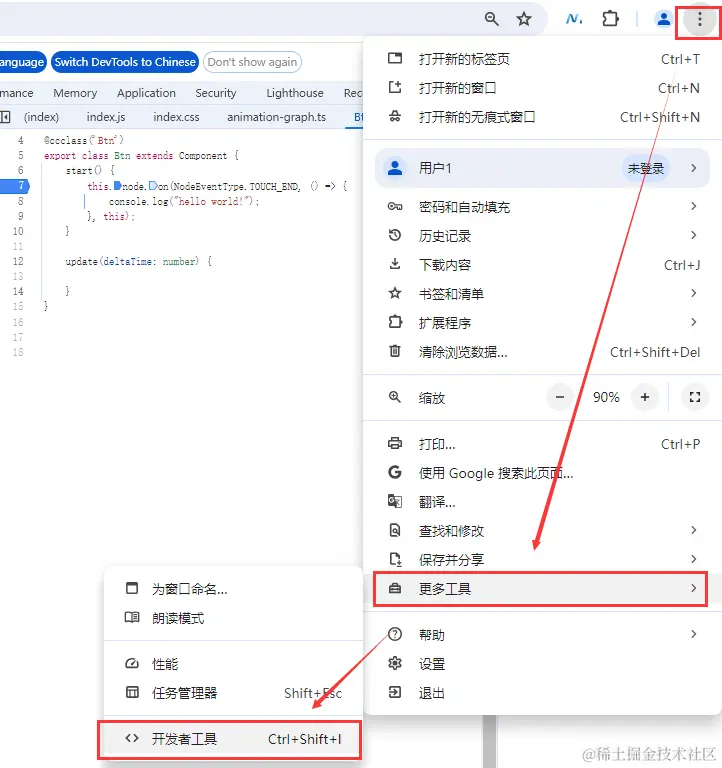Expand 更多工具 submenu arrow
Screen dimensions: 722x768
[694, 588]
